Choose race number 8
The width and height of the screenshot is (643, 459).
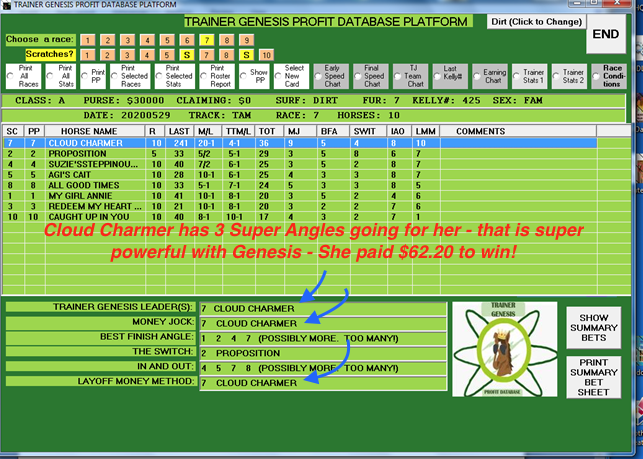(x=227, y=40)
